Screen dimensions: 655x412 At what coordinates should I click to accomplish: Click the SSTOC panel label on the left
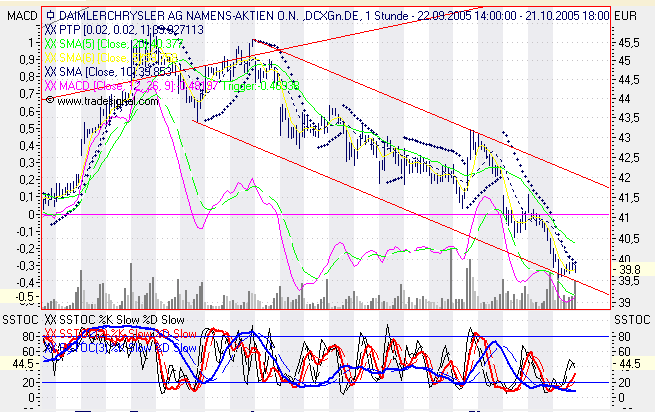[20, 320]
